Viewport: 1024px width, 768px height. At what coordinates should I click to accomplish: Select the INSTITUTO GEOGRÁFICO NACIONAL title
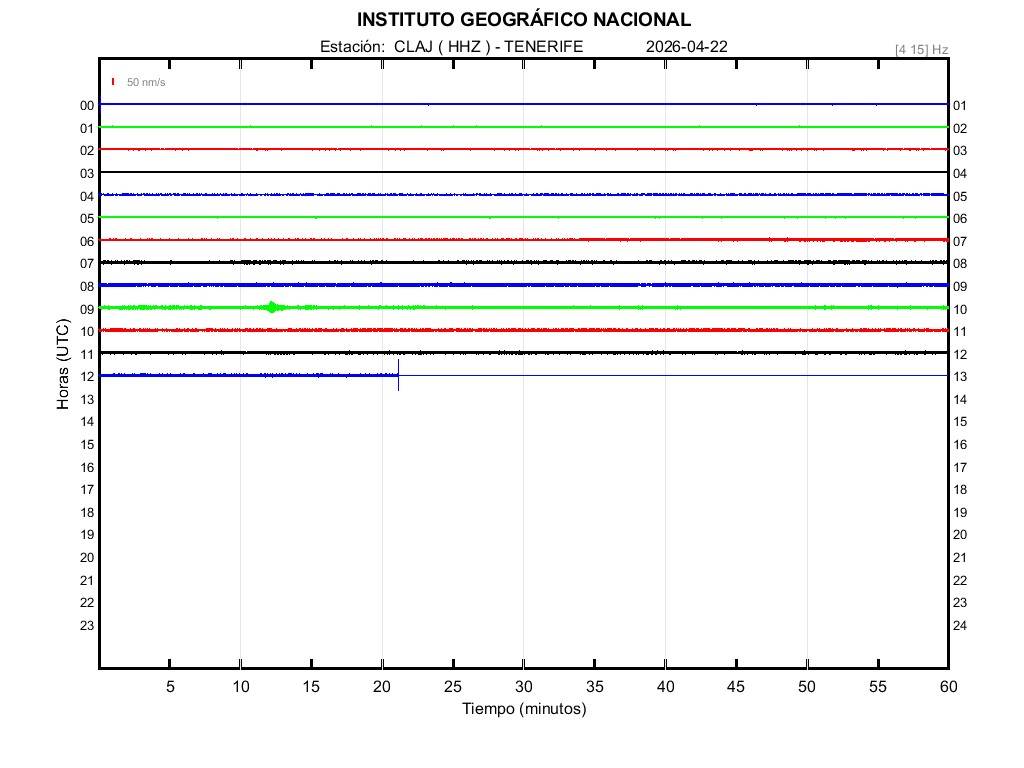[x=523, y=20]
